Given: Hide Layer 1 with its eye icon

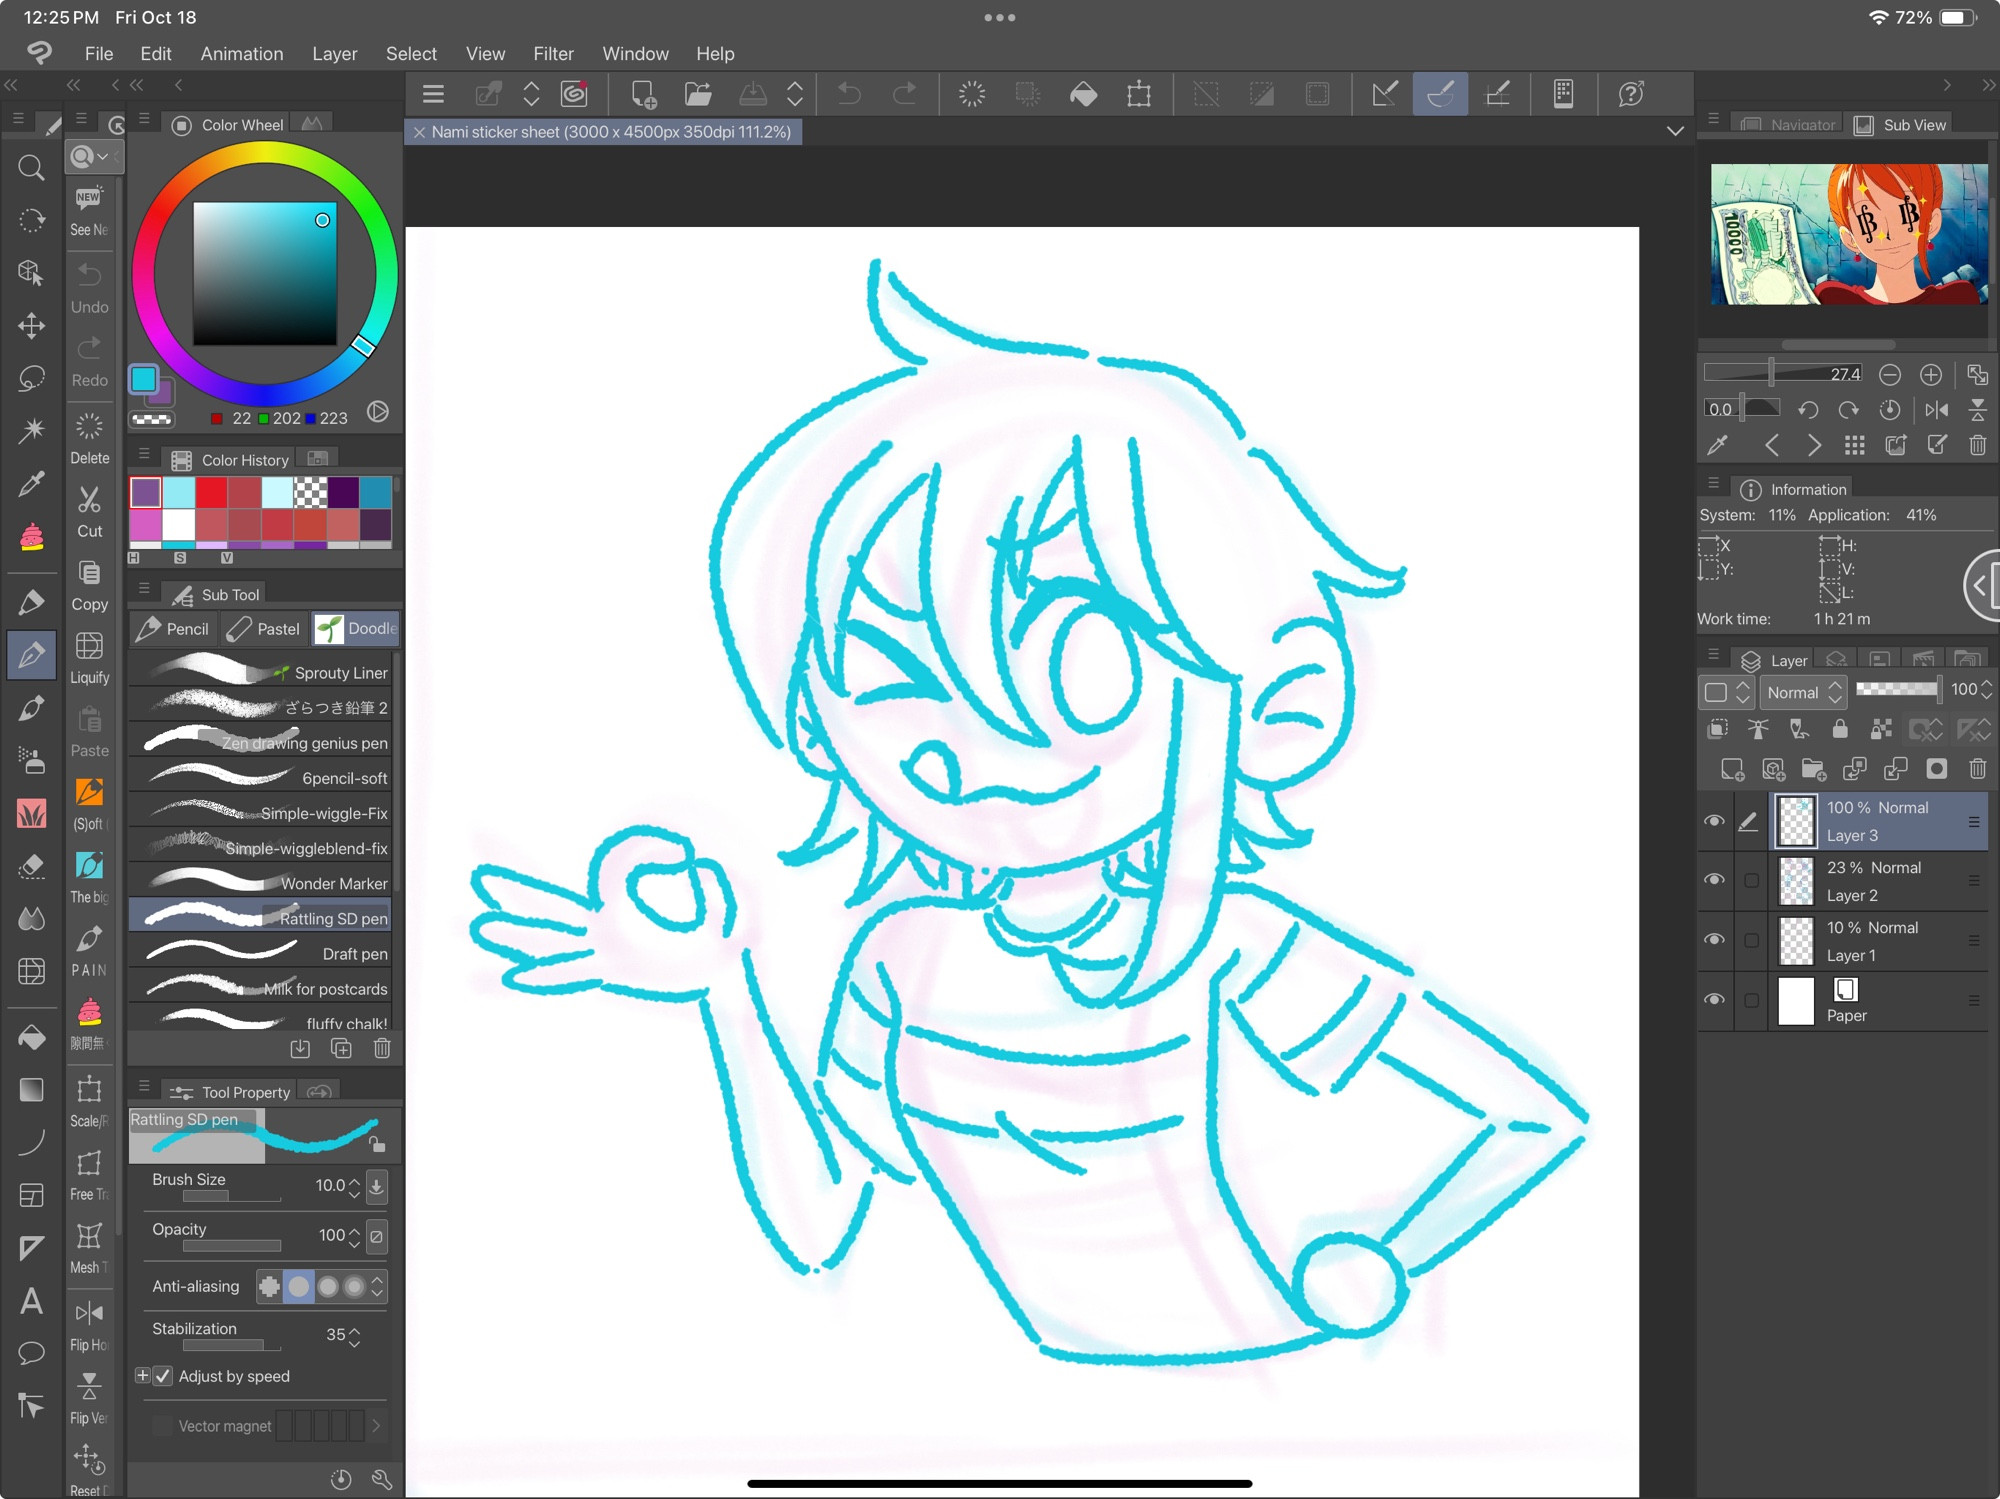Looking at the screenshot, I should 1714,940.
